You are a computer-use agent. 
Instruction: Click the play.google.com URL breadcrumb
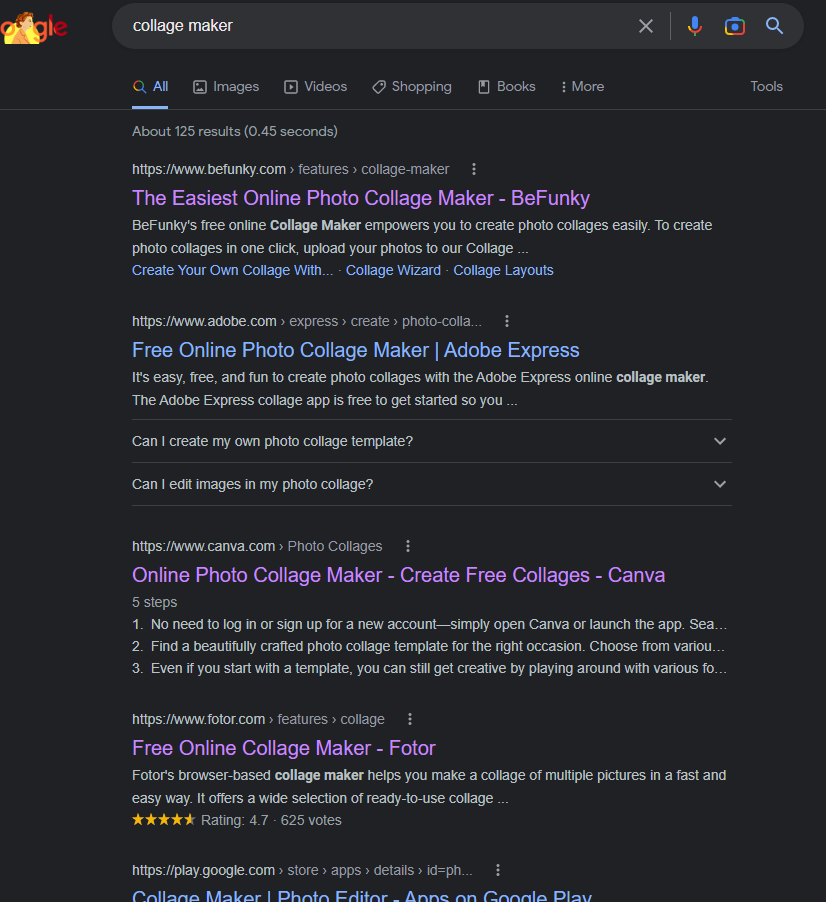point(302,870)
